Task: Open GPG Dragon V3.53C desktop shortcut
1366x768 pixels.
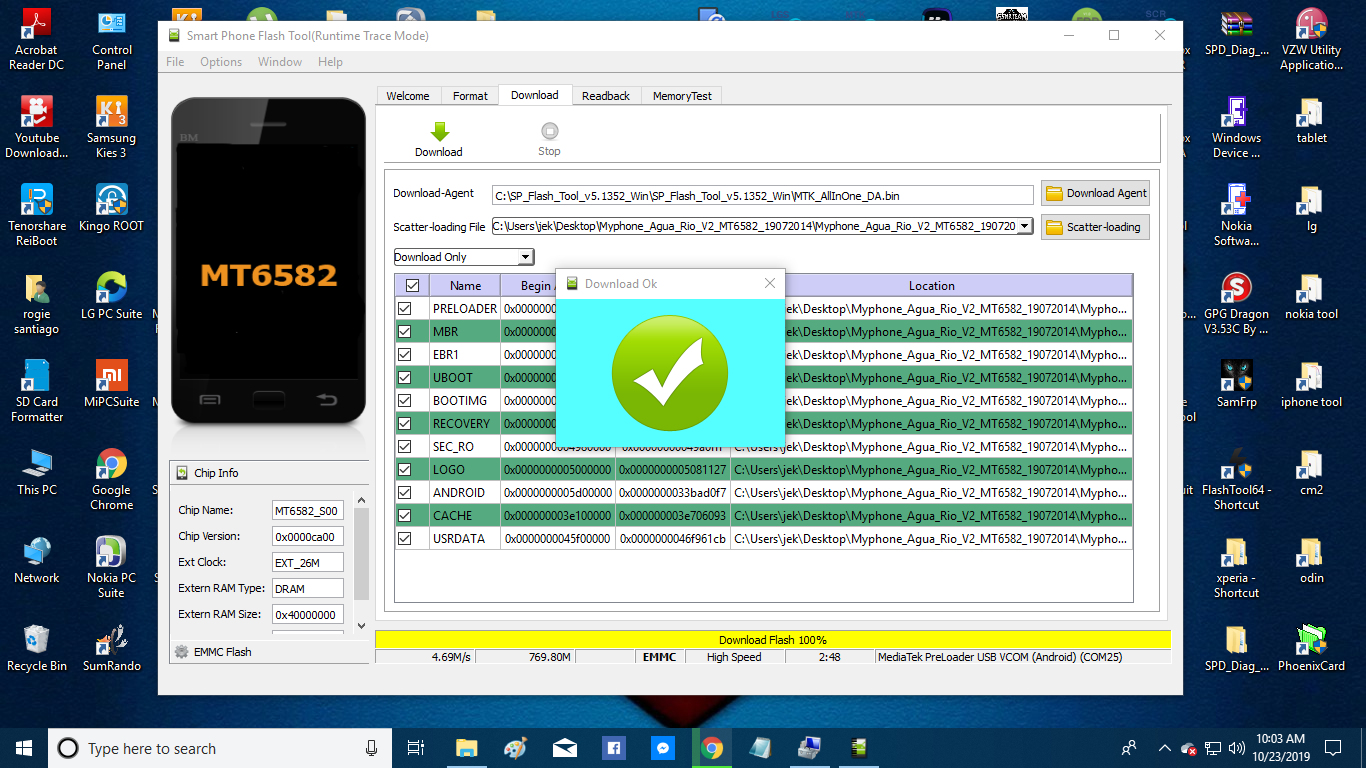Action: [x=1236, y=304]
